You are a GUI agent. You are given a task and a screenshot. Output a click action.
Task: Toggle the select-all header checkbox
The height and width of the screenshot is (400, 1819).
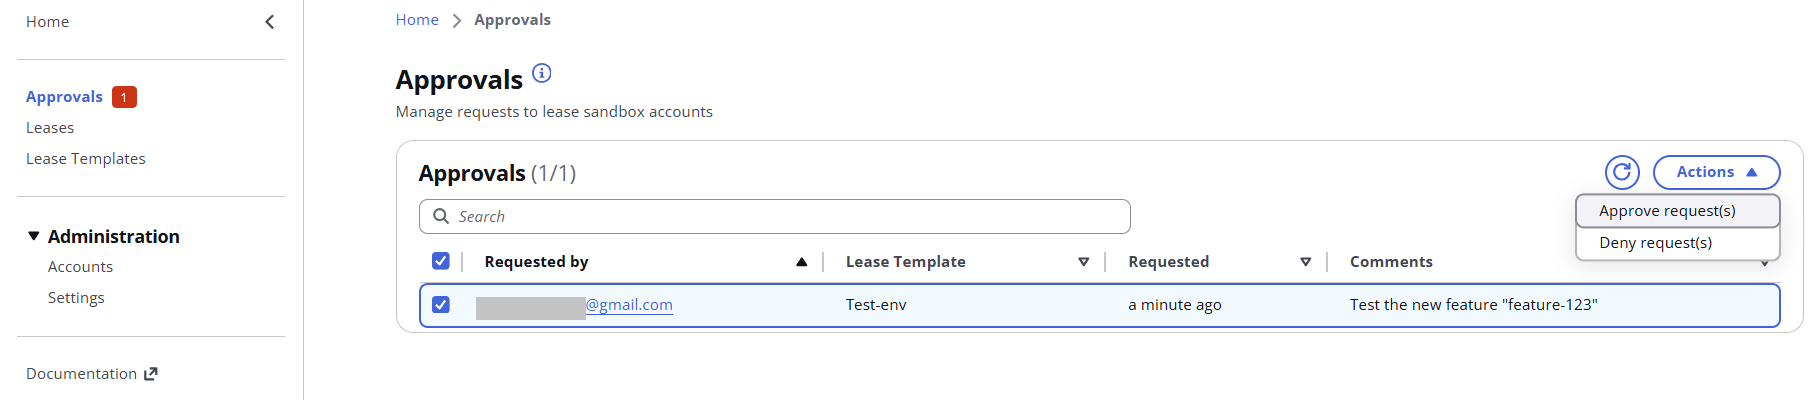click(x=441, y=261)
